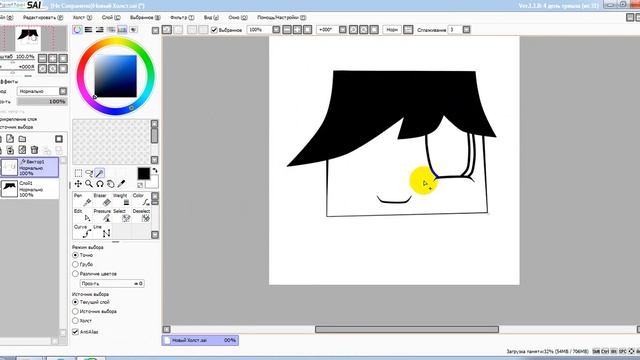Select the Слой1 layer
Screen dimensions: 640x360
30,189
